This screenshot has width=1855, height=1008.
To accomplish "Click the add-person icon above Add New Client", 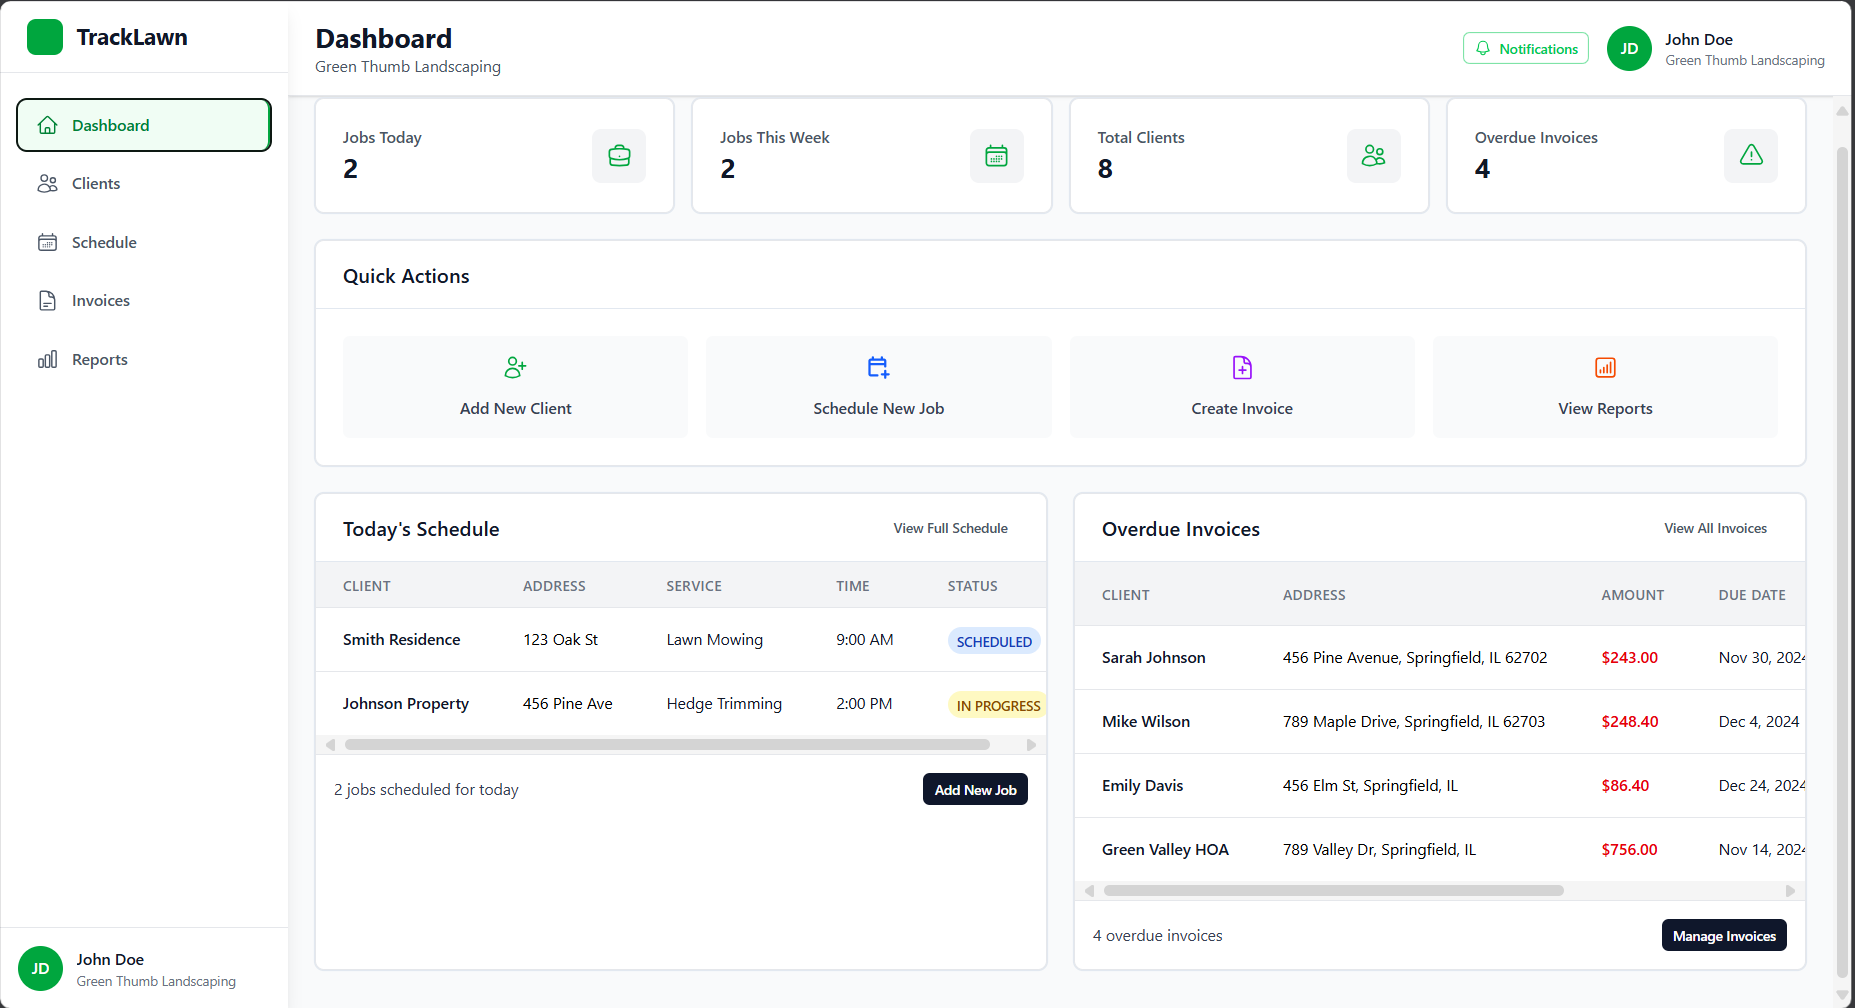I will coord(515,368).
